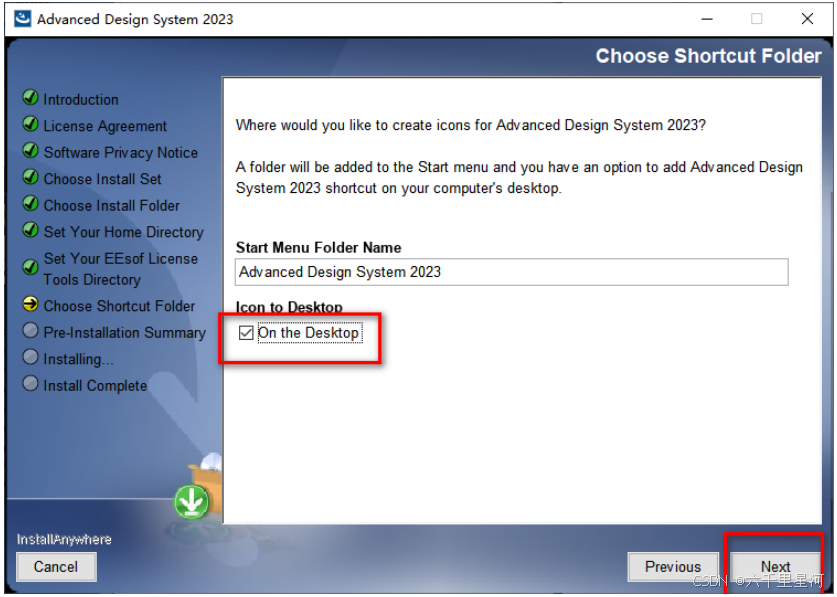Click the green checkmark beside Introduction

click(31, 99)
